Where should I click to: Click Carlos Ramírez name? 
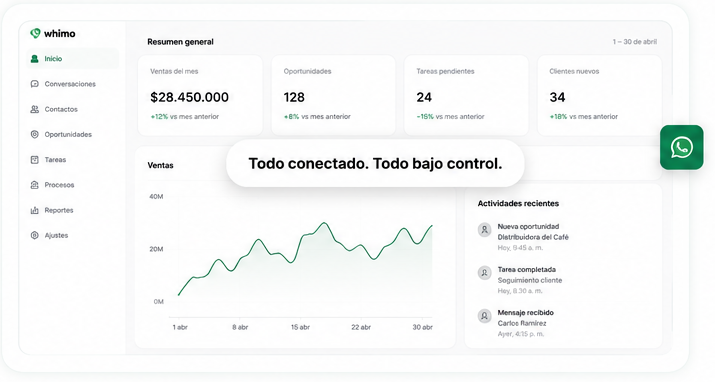522,323
